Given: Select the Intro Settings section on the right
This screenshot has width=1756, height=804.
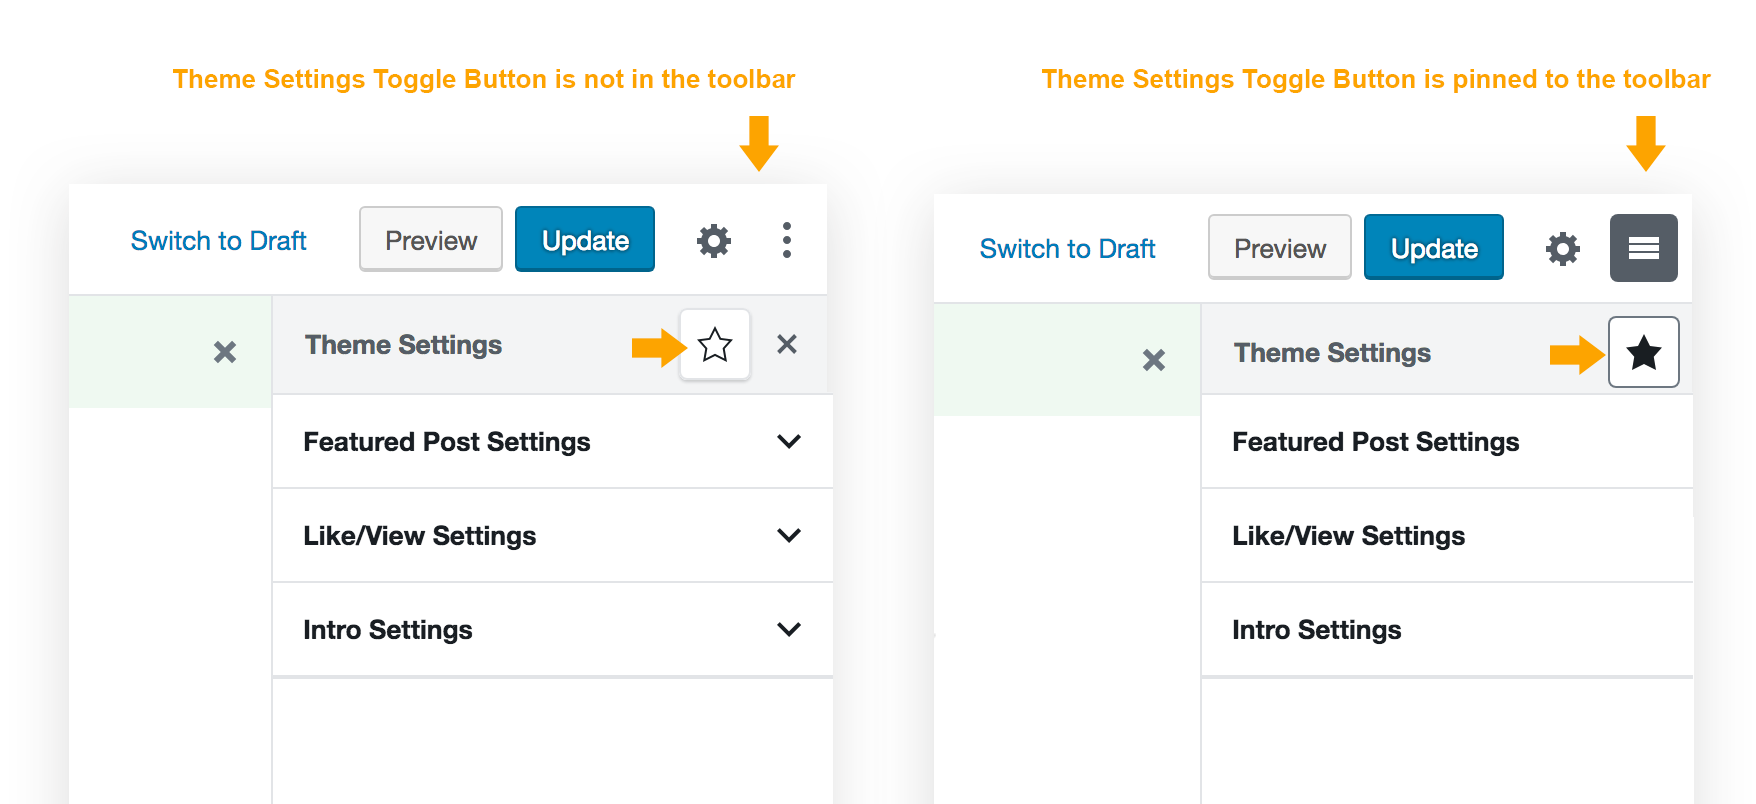Looking at the screenshot, I should tap(1317, 629).
